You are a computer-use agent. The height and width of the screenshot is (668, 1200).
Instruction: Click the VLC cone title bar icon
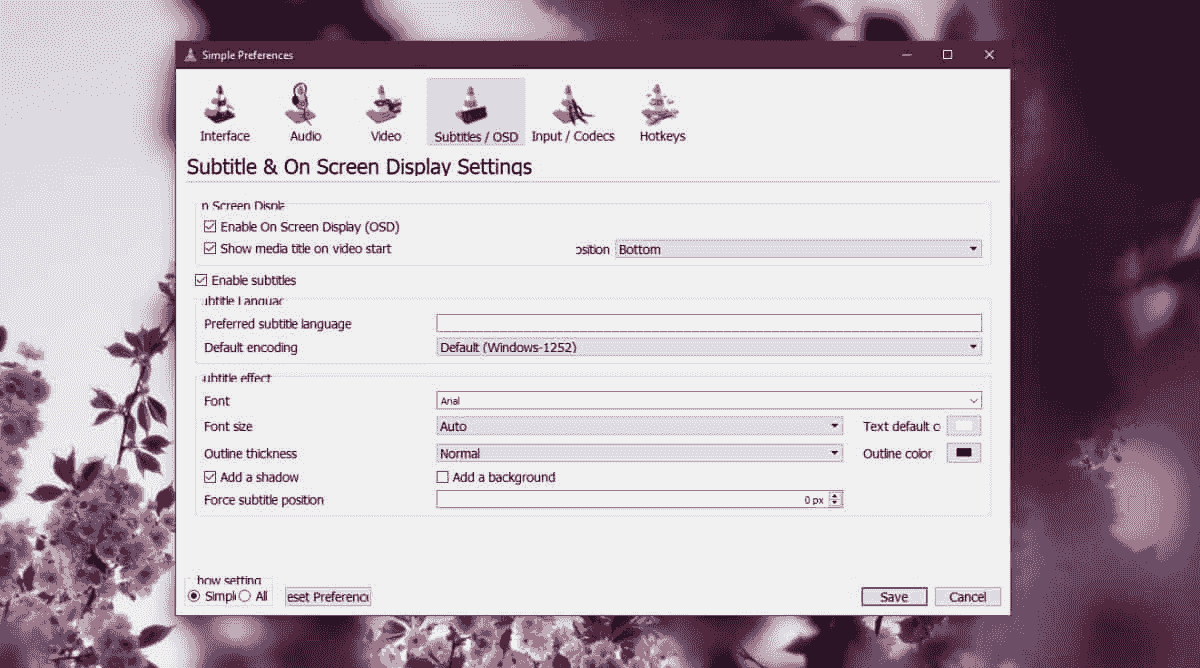click(188, 55)
